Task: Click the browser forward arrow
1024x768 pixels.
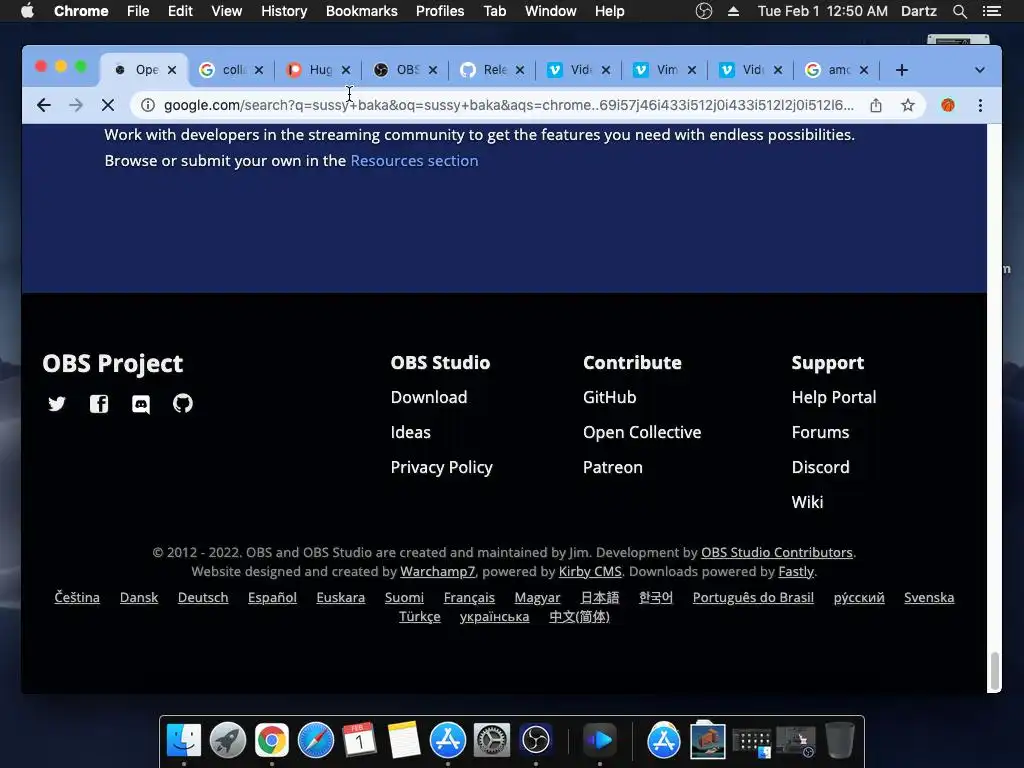Action: pyautogui.click(x=76, y=105)
